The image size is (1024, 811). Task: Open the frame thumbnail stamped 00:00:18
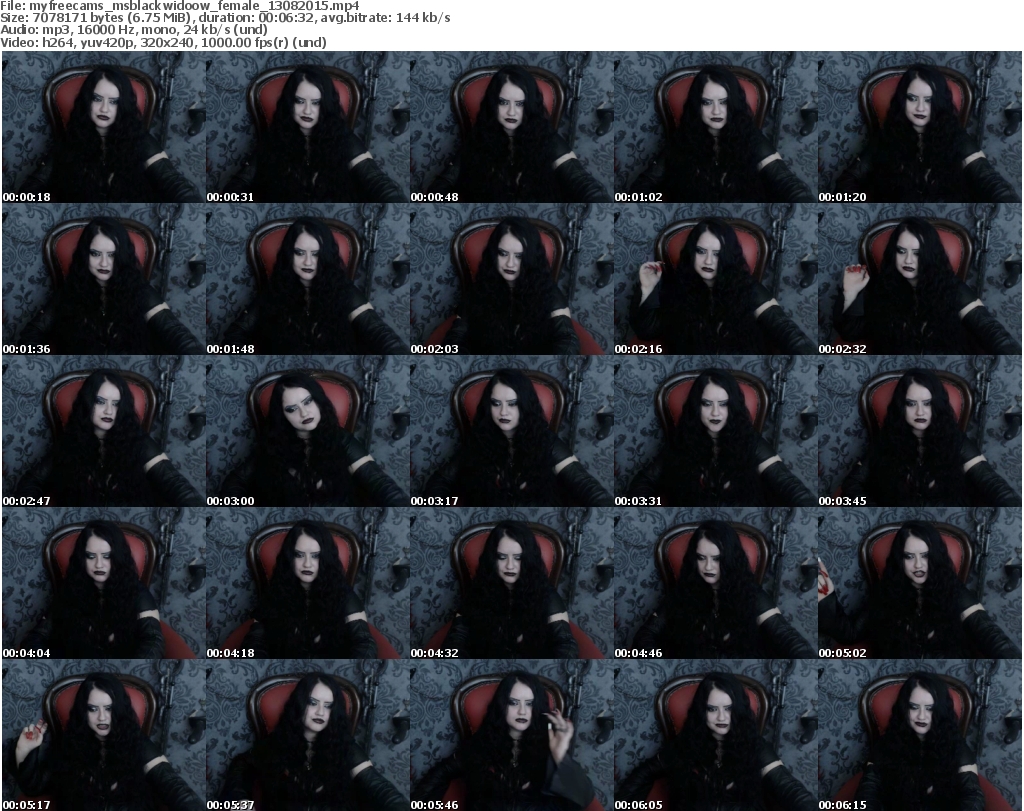(104, 127)
